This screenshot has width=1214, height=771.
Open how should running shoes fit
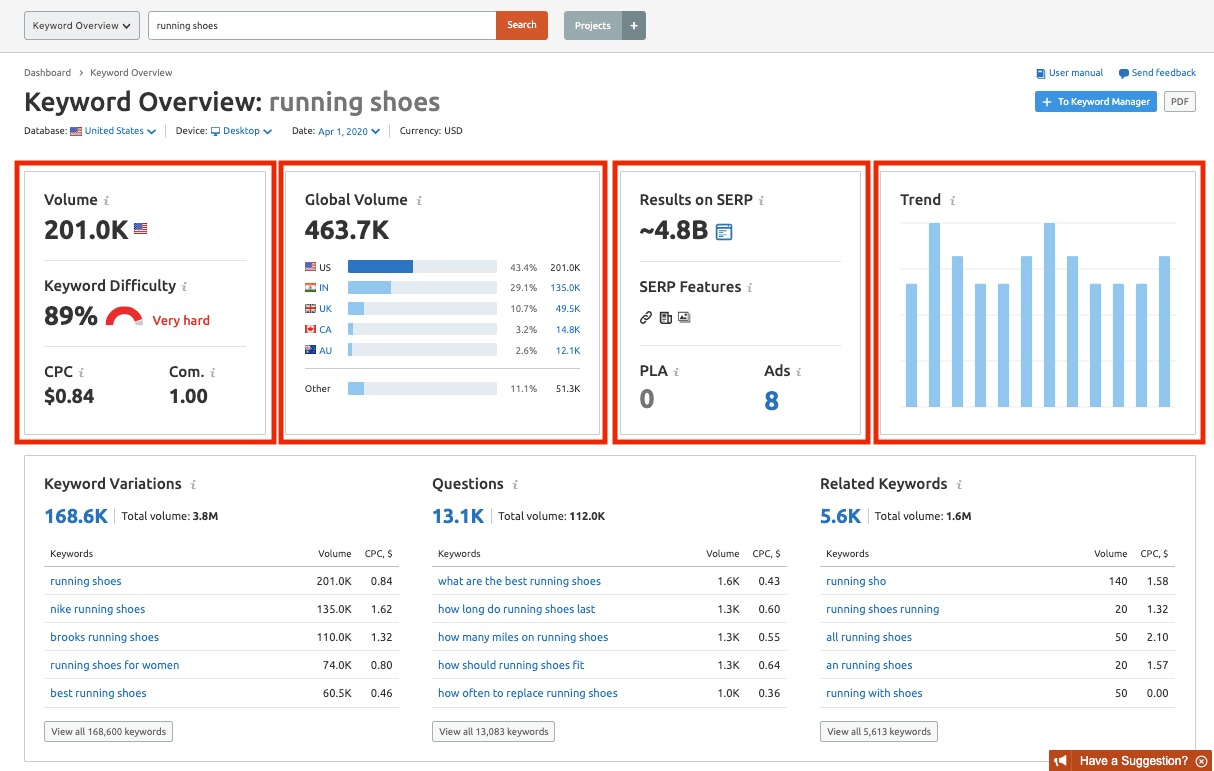tap(511, 665)
